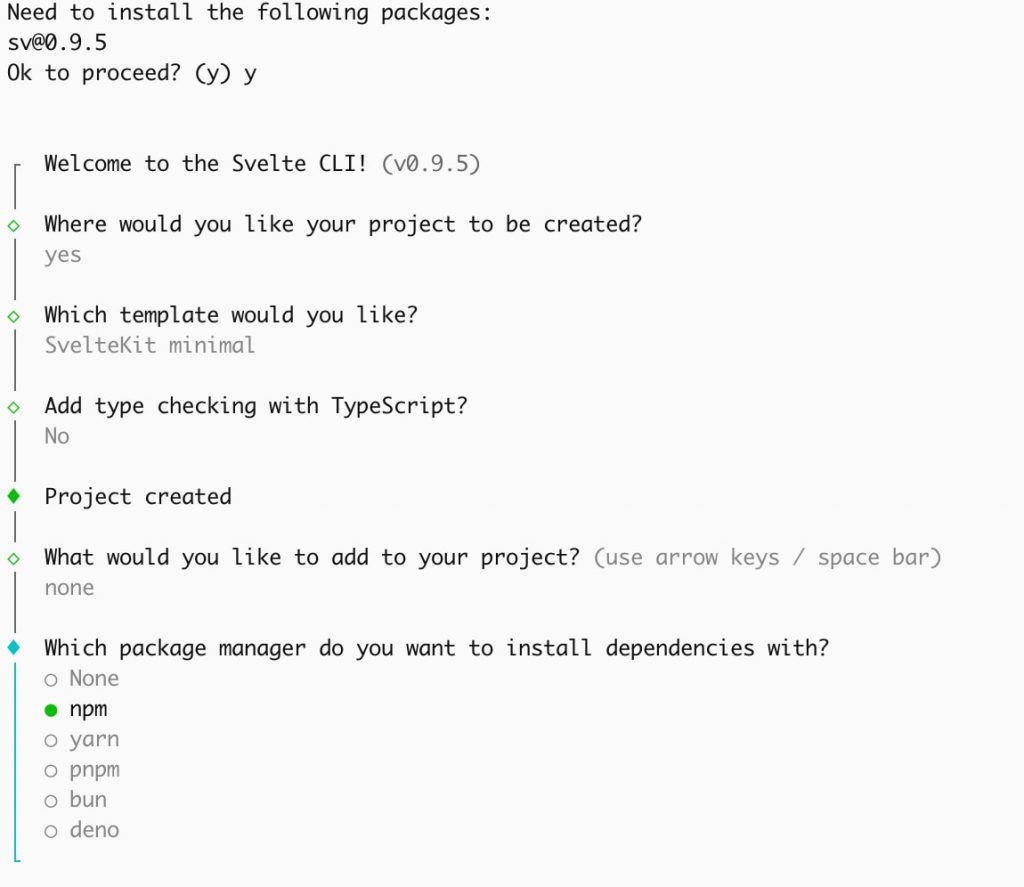The width and height of the screenshot is (1024, 887).
Task: Click the "No" TypeScript answer
Action: [x=57, y=436]
